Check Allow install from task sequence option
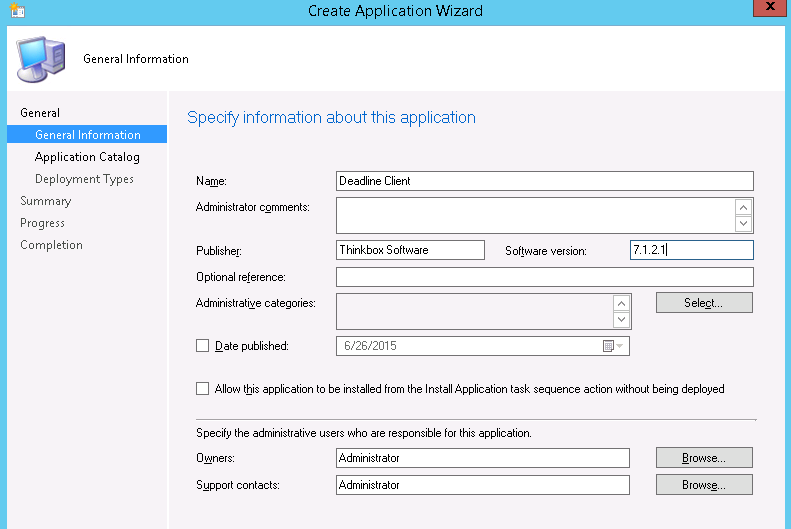 point(203,389)
